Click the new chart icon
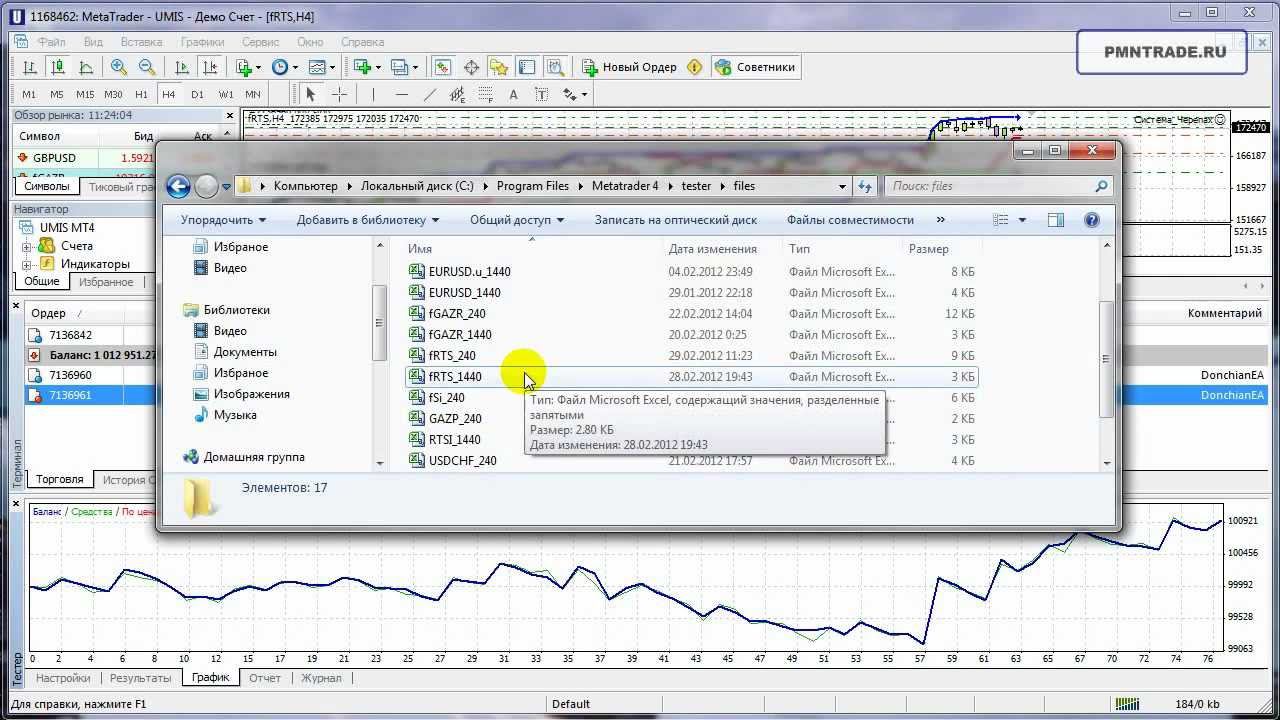 (362, 67)
